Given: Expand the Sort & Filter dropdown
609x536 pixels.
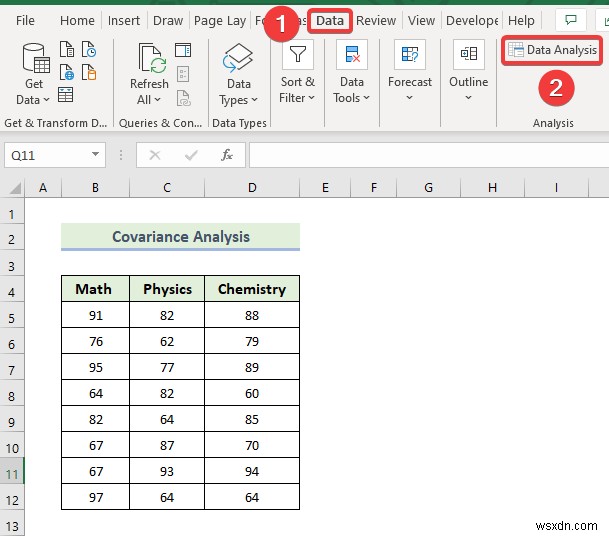Looking at the screenshot, I should pyautogui.click(x=311, y=98).
